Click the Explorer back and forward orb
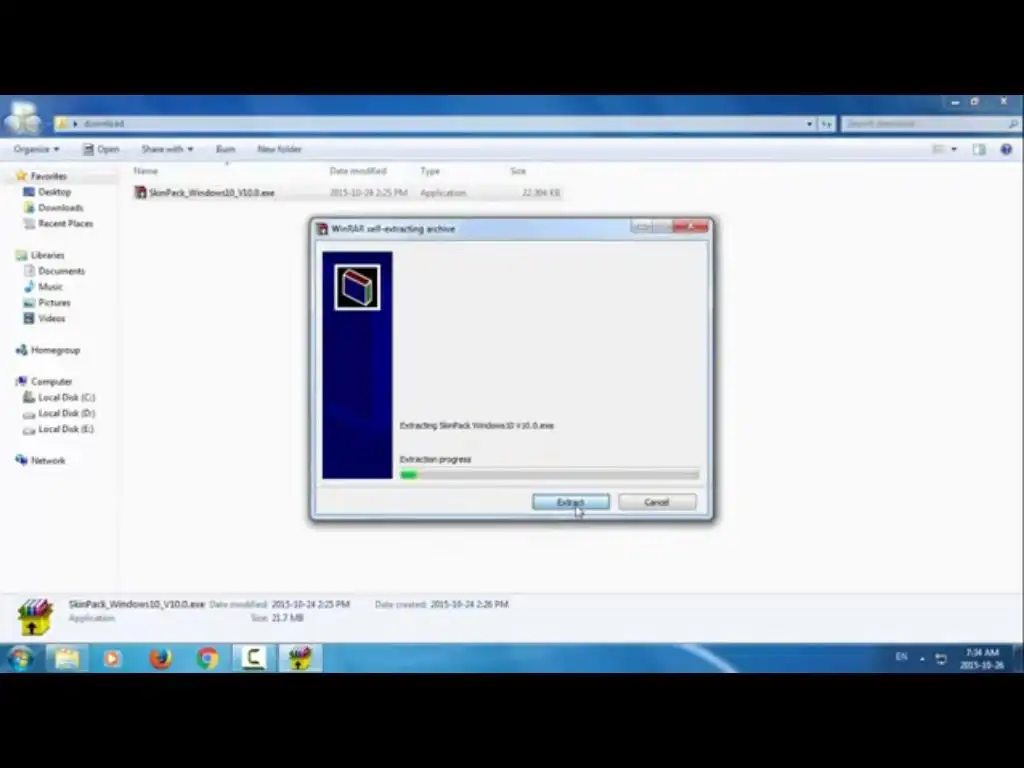Screen dimensions: 1024x768 click(x=23, y=119)
